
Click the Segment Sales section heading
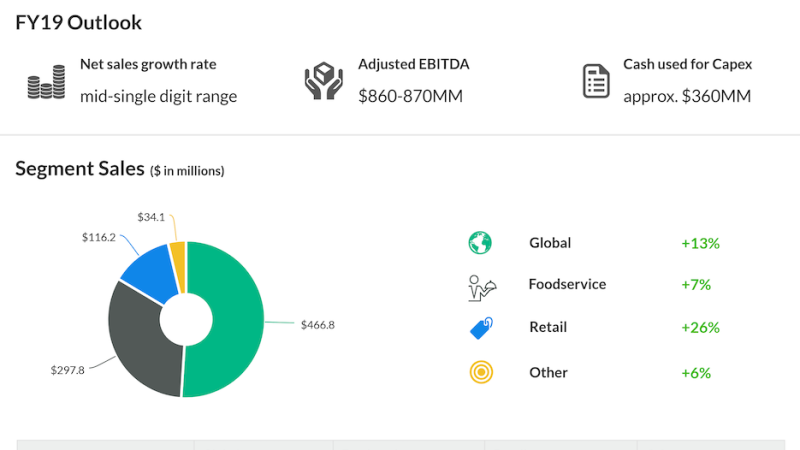click(80, 169)
